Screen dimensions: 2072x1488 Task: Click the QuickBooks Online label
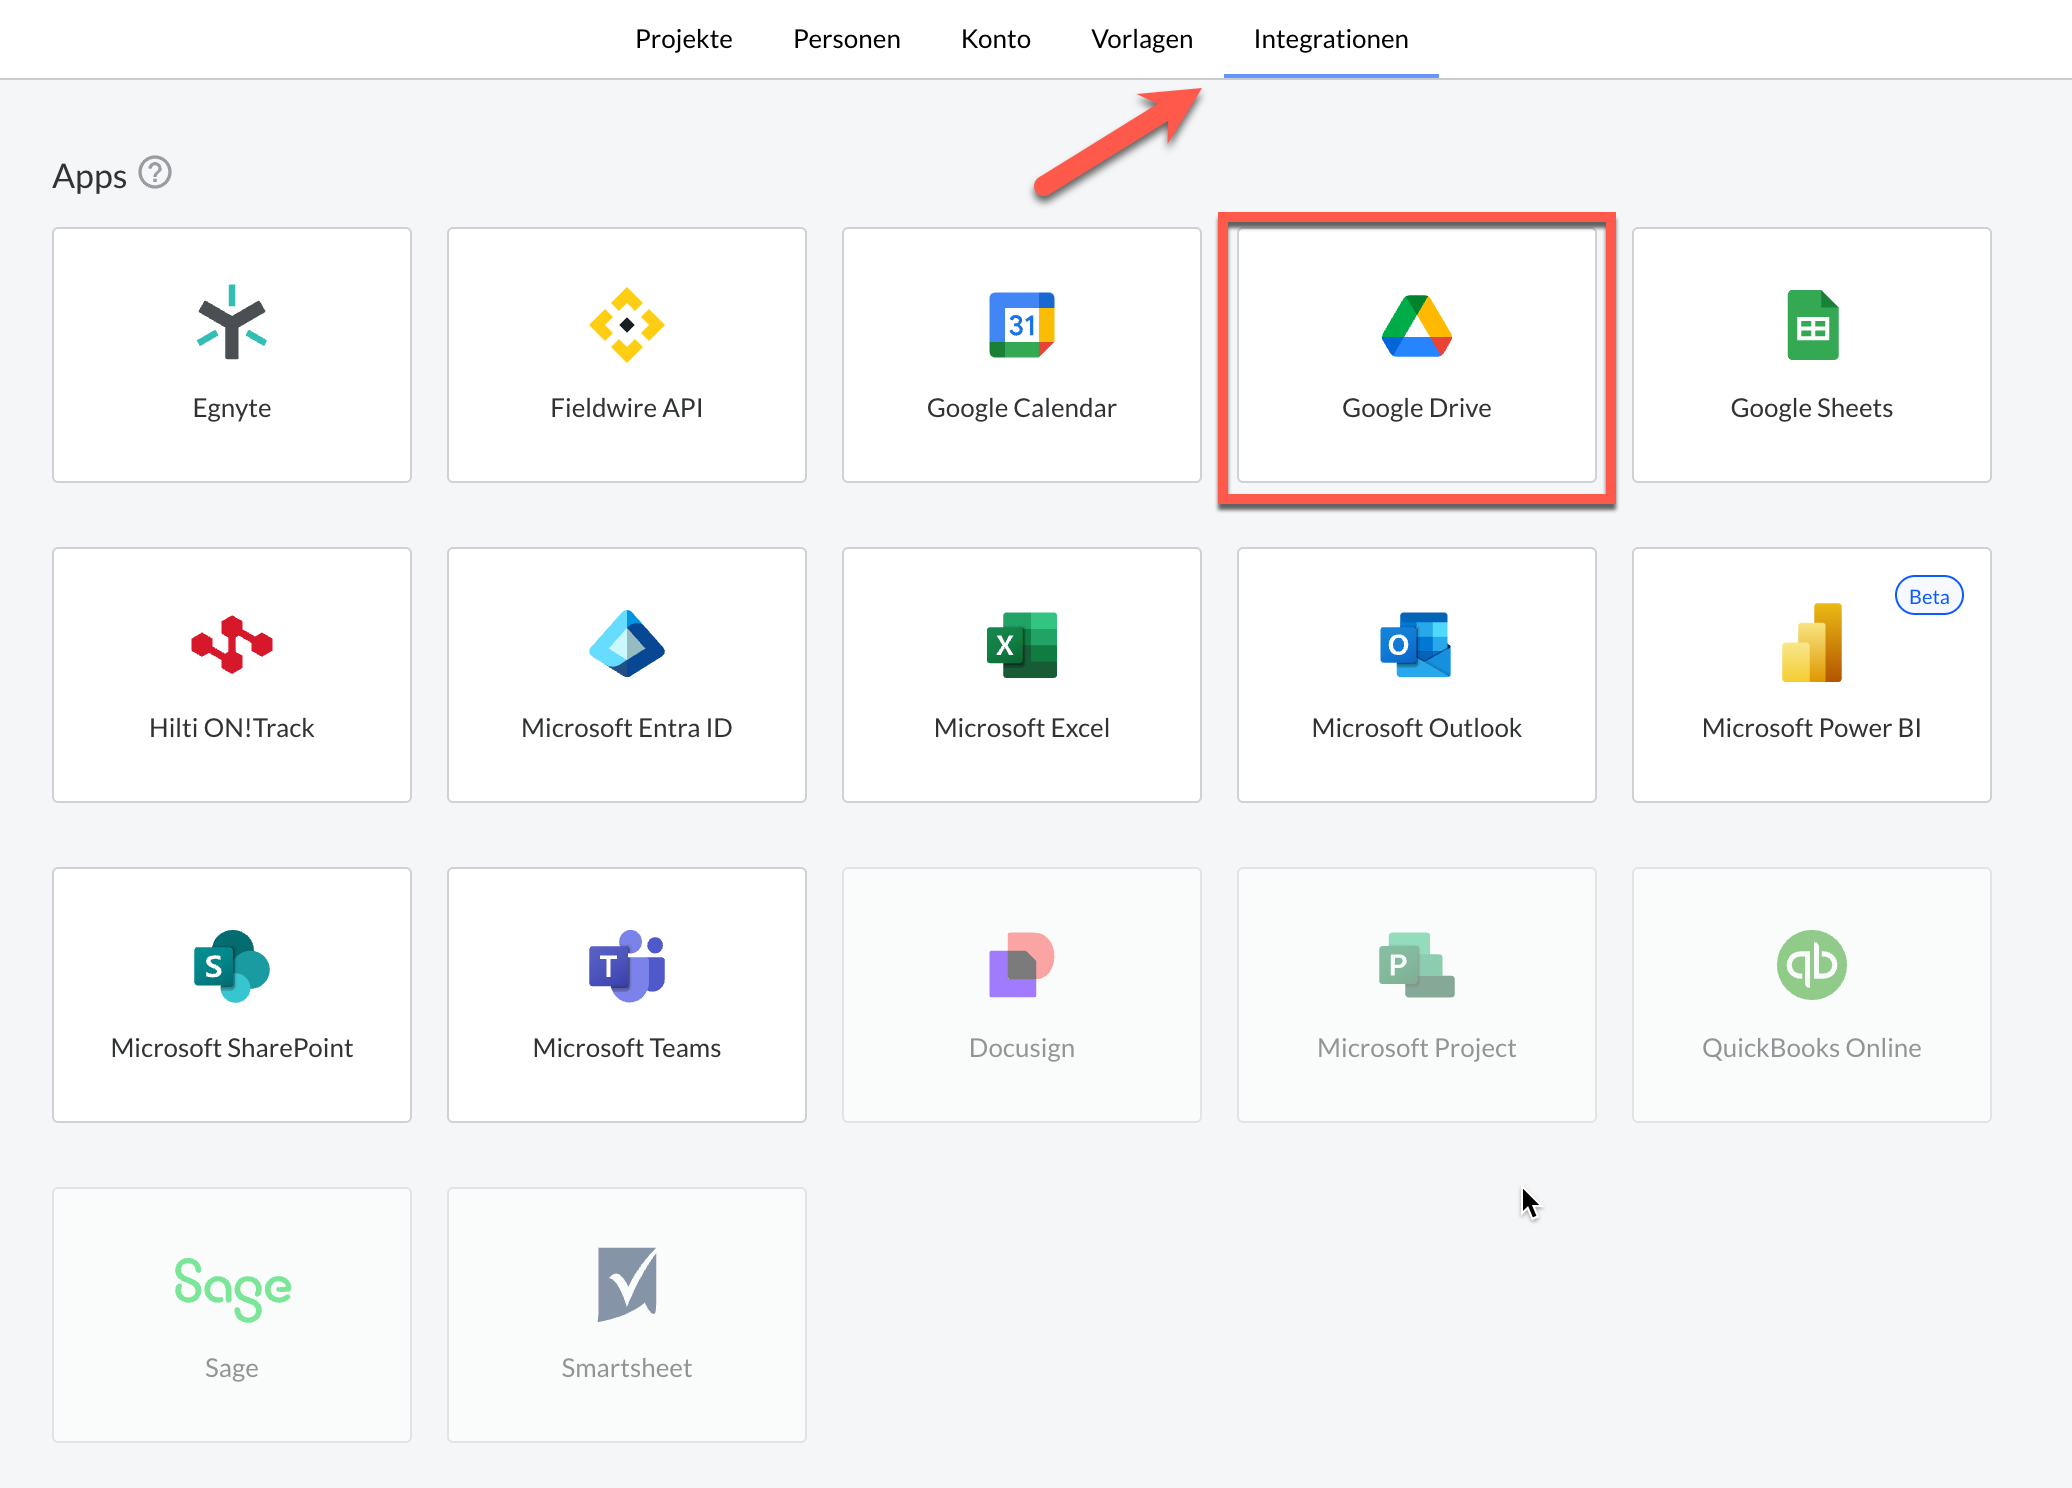click(x=1812, y=1048)
